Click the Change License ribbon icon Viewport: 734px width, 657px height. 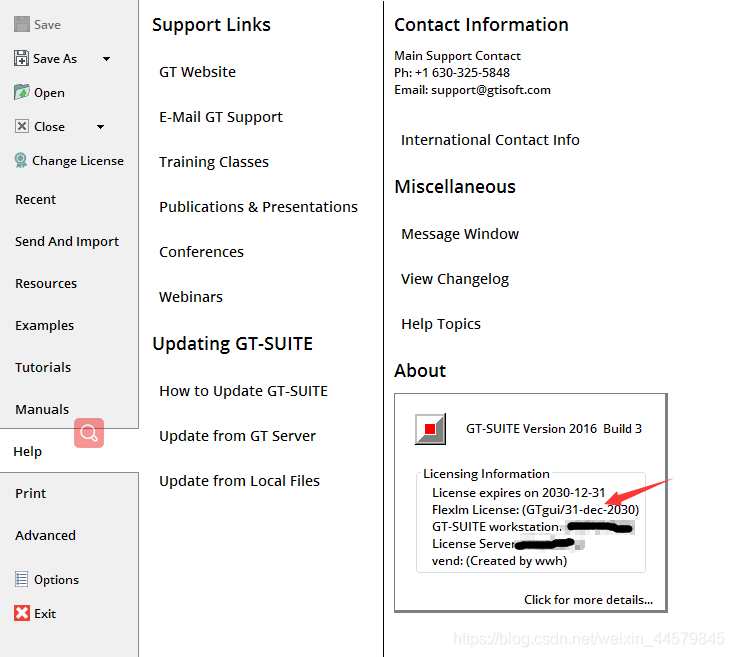point(21,160)
